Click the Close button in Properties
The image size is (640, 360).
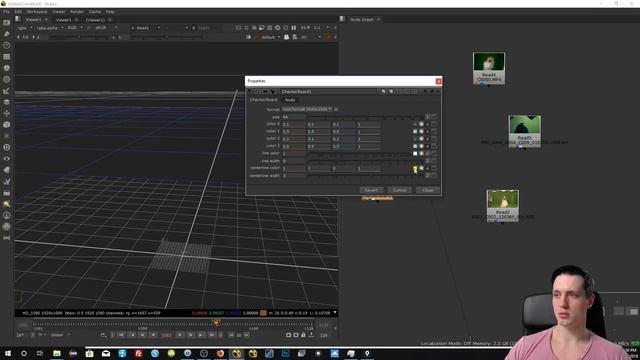tap(428, 190)
